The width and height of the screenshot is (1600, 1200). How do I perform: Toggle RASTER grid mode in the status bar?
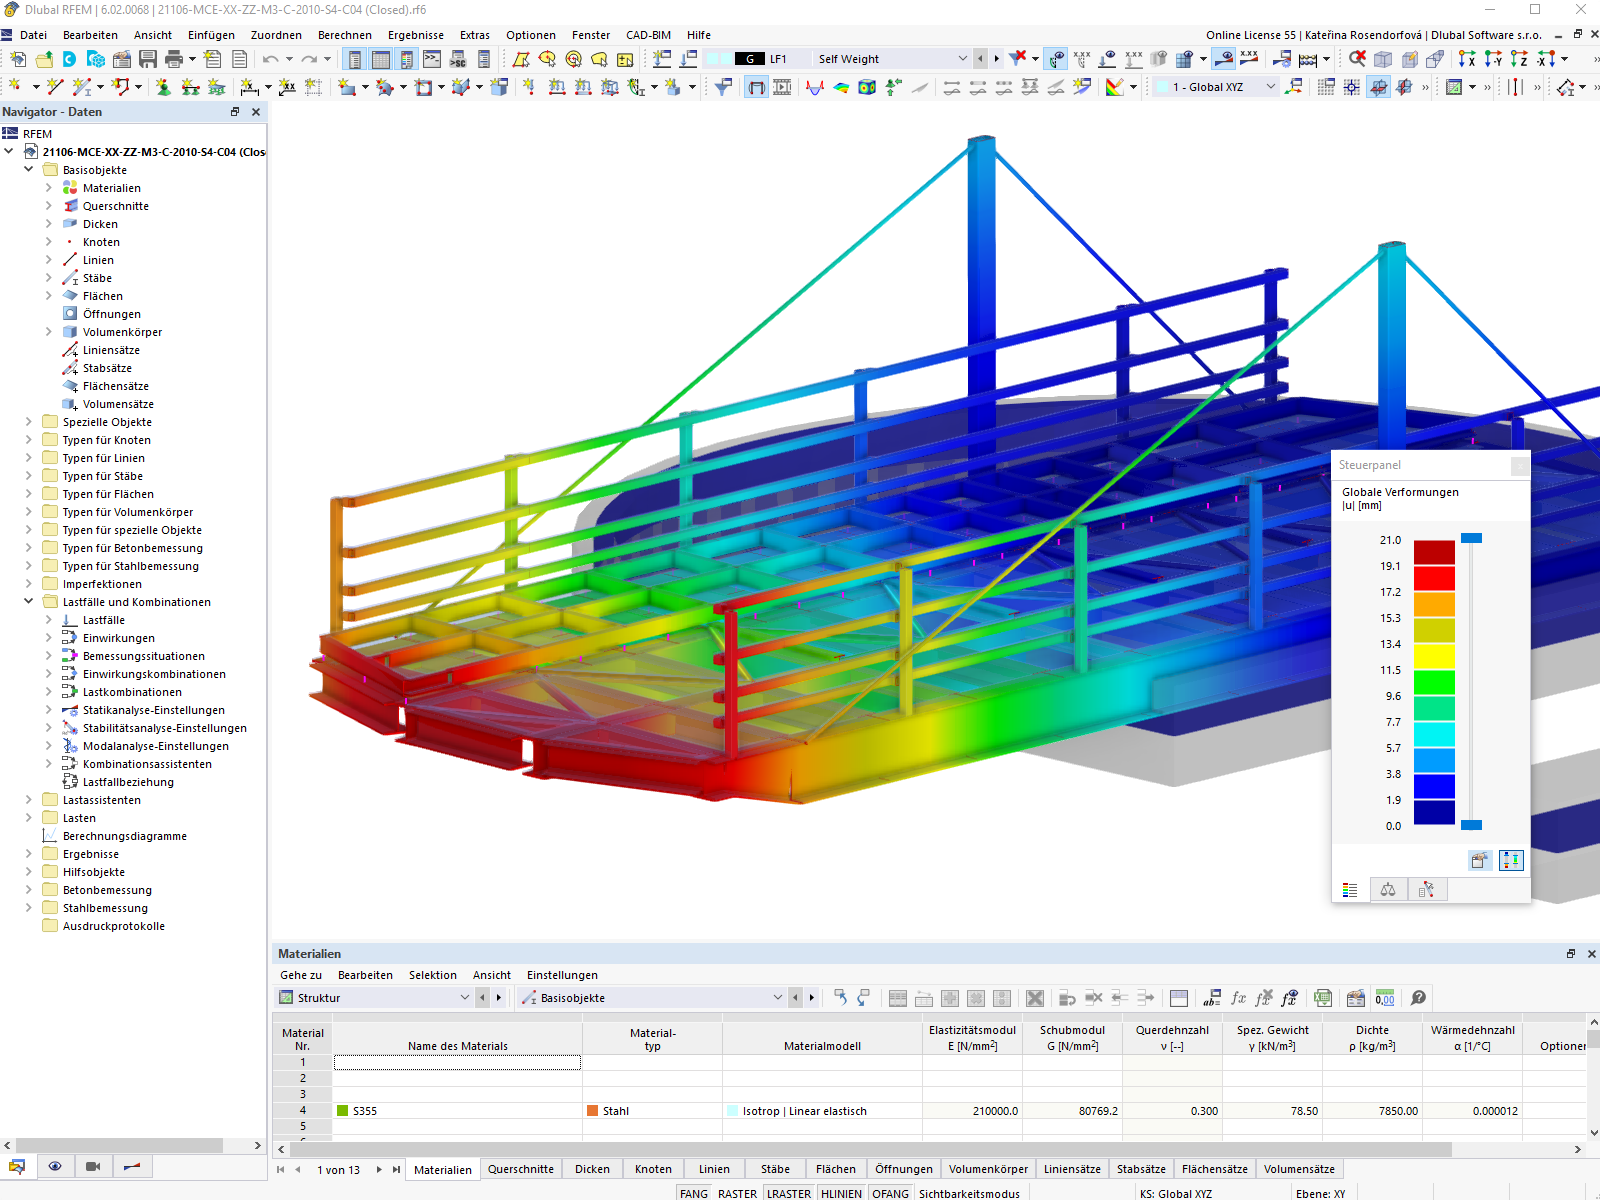tap(737, 1193)
